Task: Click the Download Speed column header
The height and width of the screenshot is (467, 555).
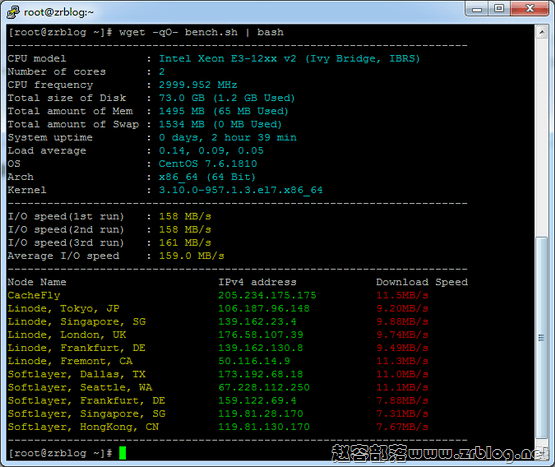Action: click(422, 282)
